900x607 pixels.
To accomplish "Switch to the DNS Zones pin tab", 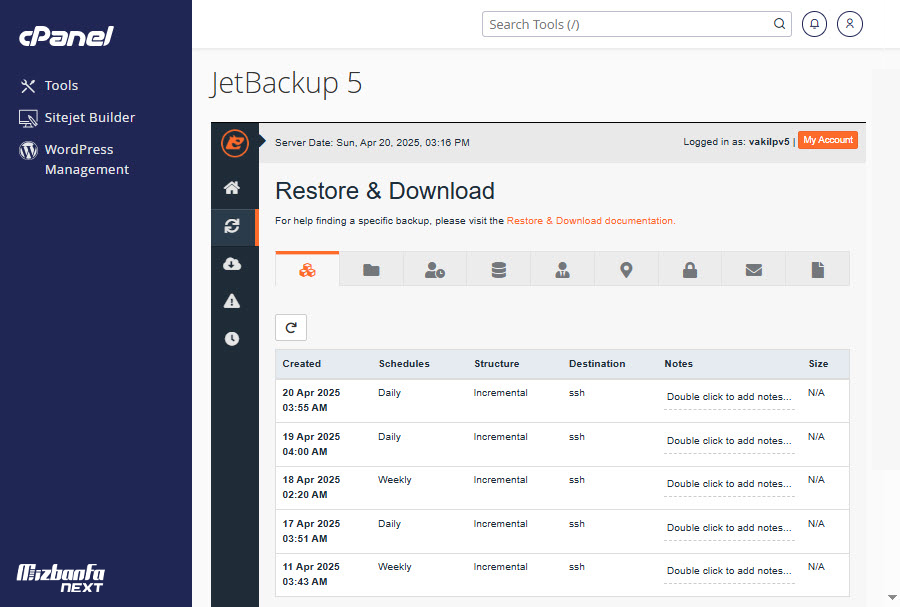I will tap(626, 269).
